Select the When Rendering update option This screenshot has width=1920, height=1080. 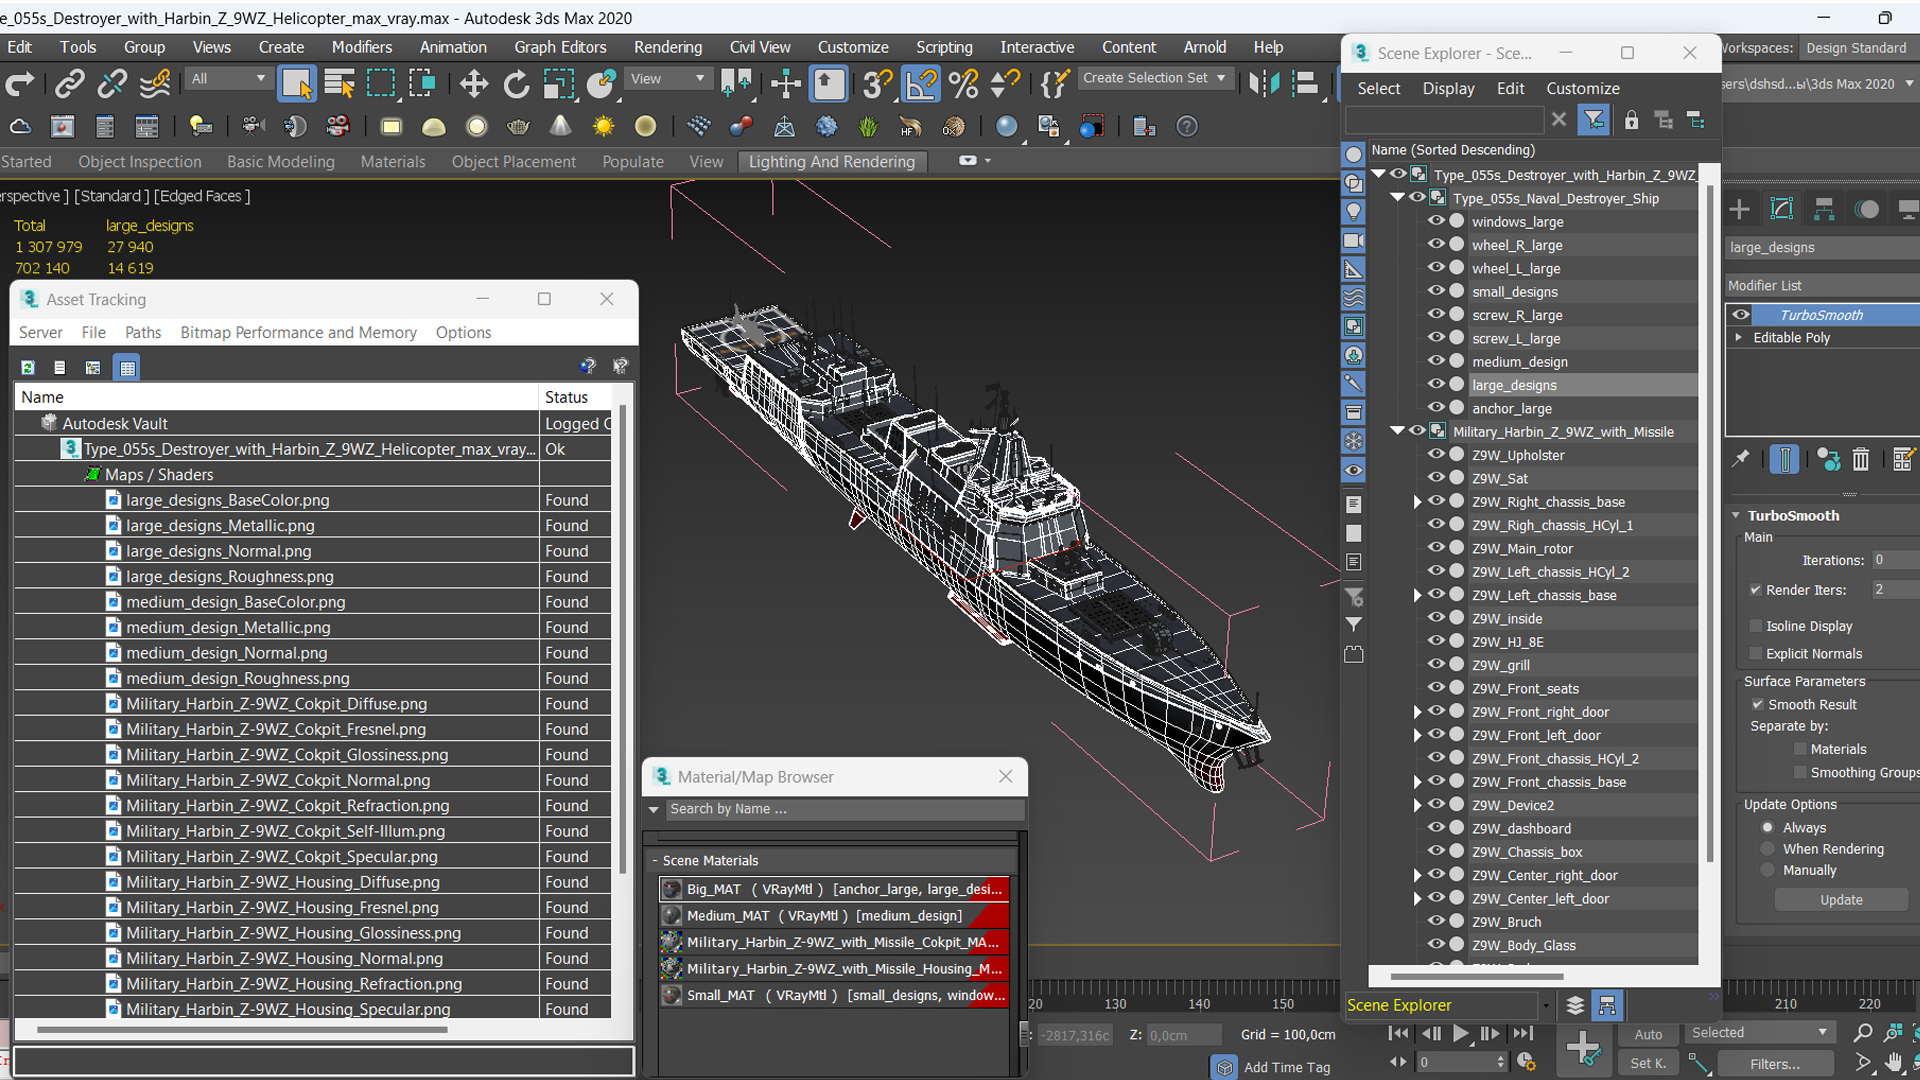click(1768, 849)
